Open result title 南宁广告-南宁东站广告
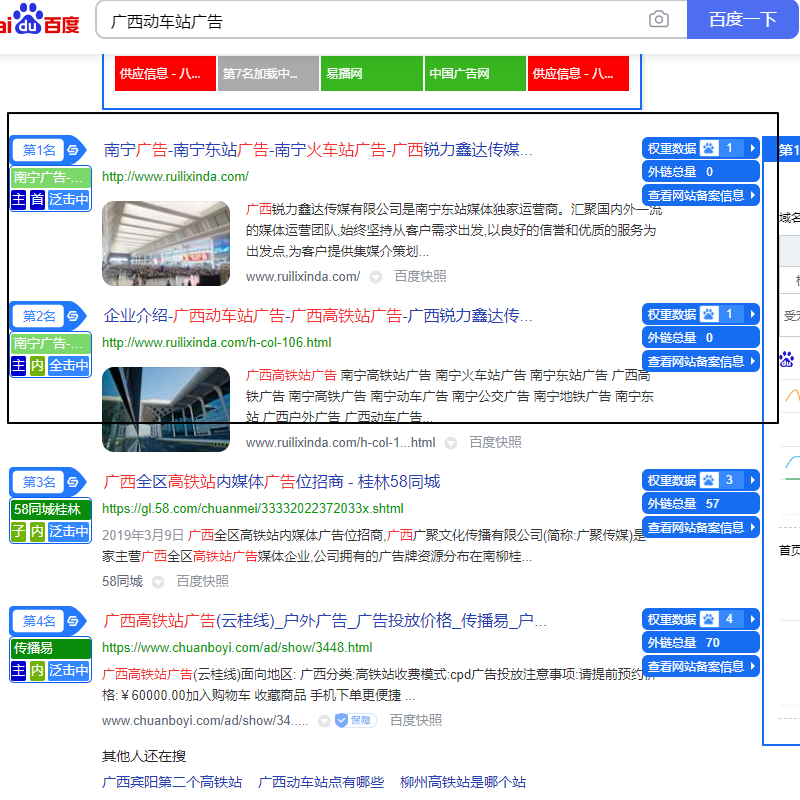Image resolution: width=800 pixels, height=800 pixels. (x=318, y=150)
